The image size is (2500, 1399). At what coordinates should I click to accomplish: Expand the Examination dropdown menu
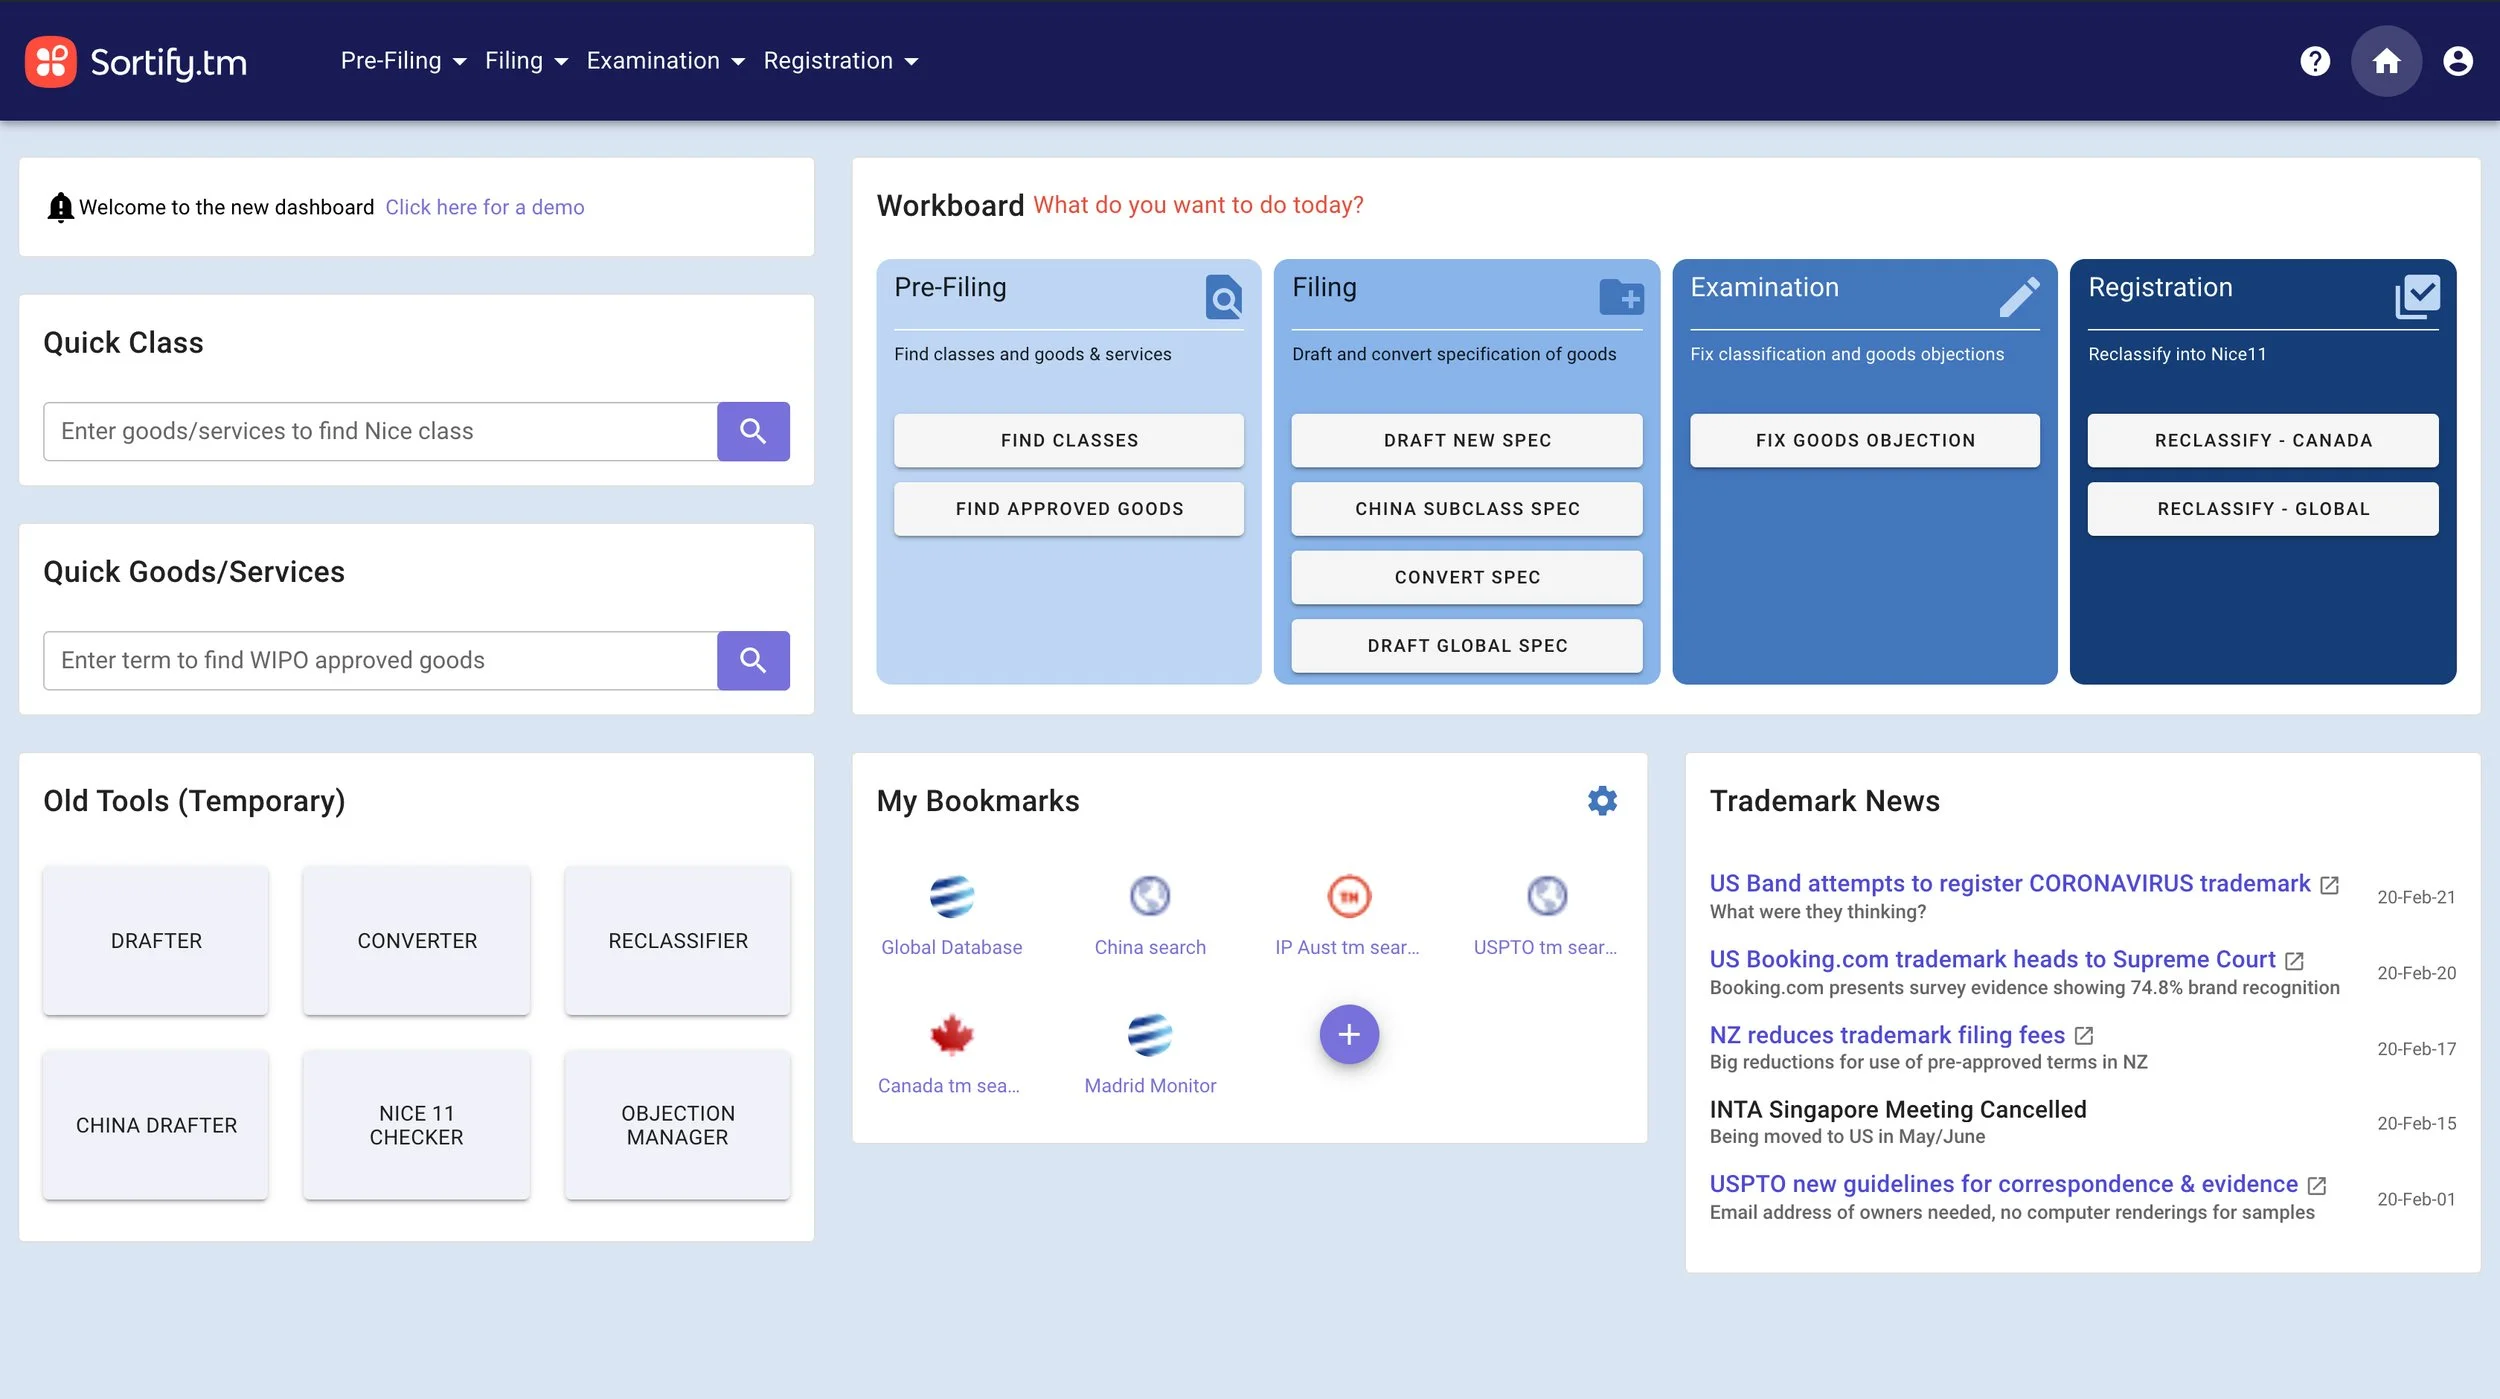pyautogui.click(x=665, y=61)
